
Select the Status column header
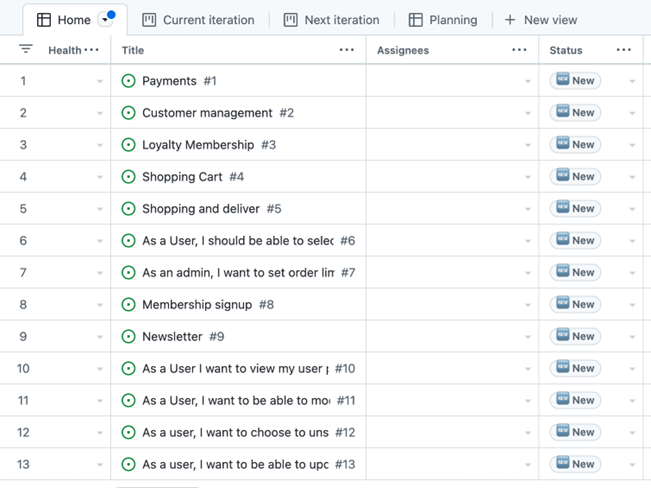point(566,50)
